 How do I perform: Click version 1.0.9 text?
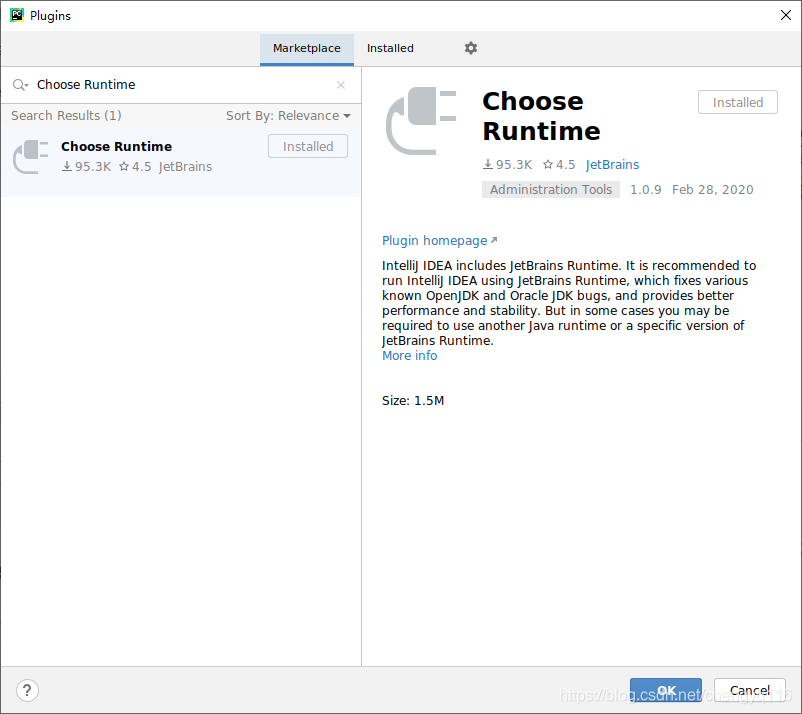[645, 190]
